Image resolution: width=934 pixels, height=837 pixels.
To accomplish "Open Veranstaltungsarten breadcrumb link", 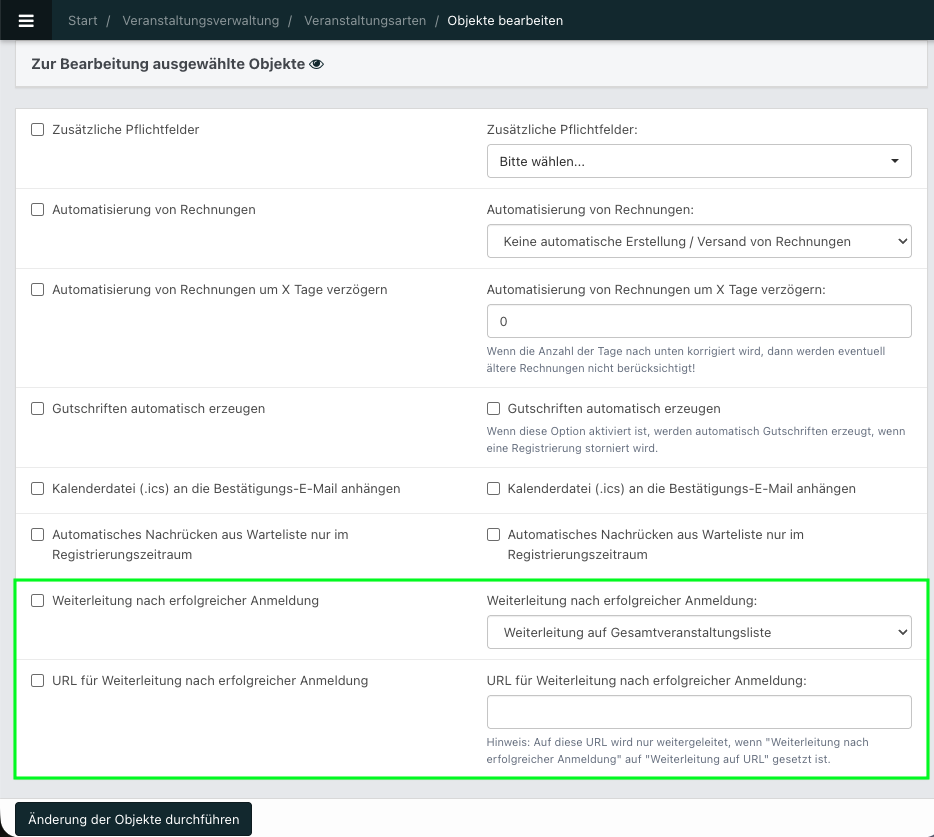I will pos(365,20).
